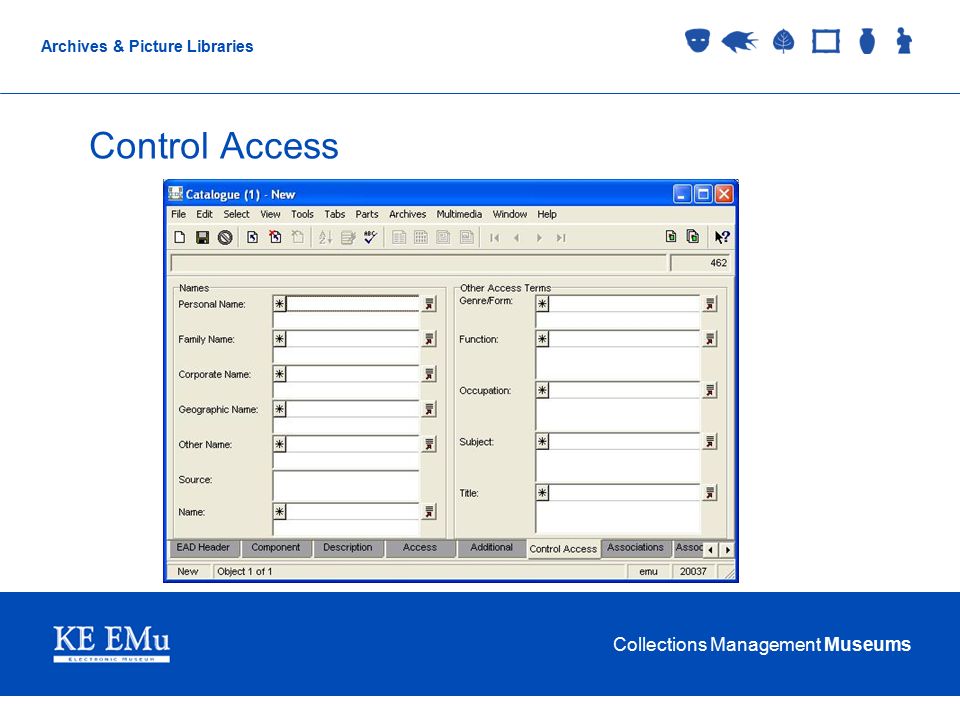Click attach button beside Family Name

click(x=430, y=339)
